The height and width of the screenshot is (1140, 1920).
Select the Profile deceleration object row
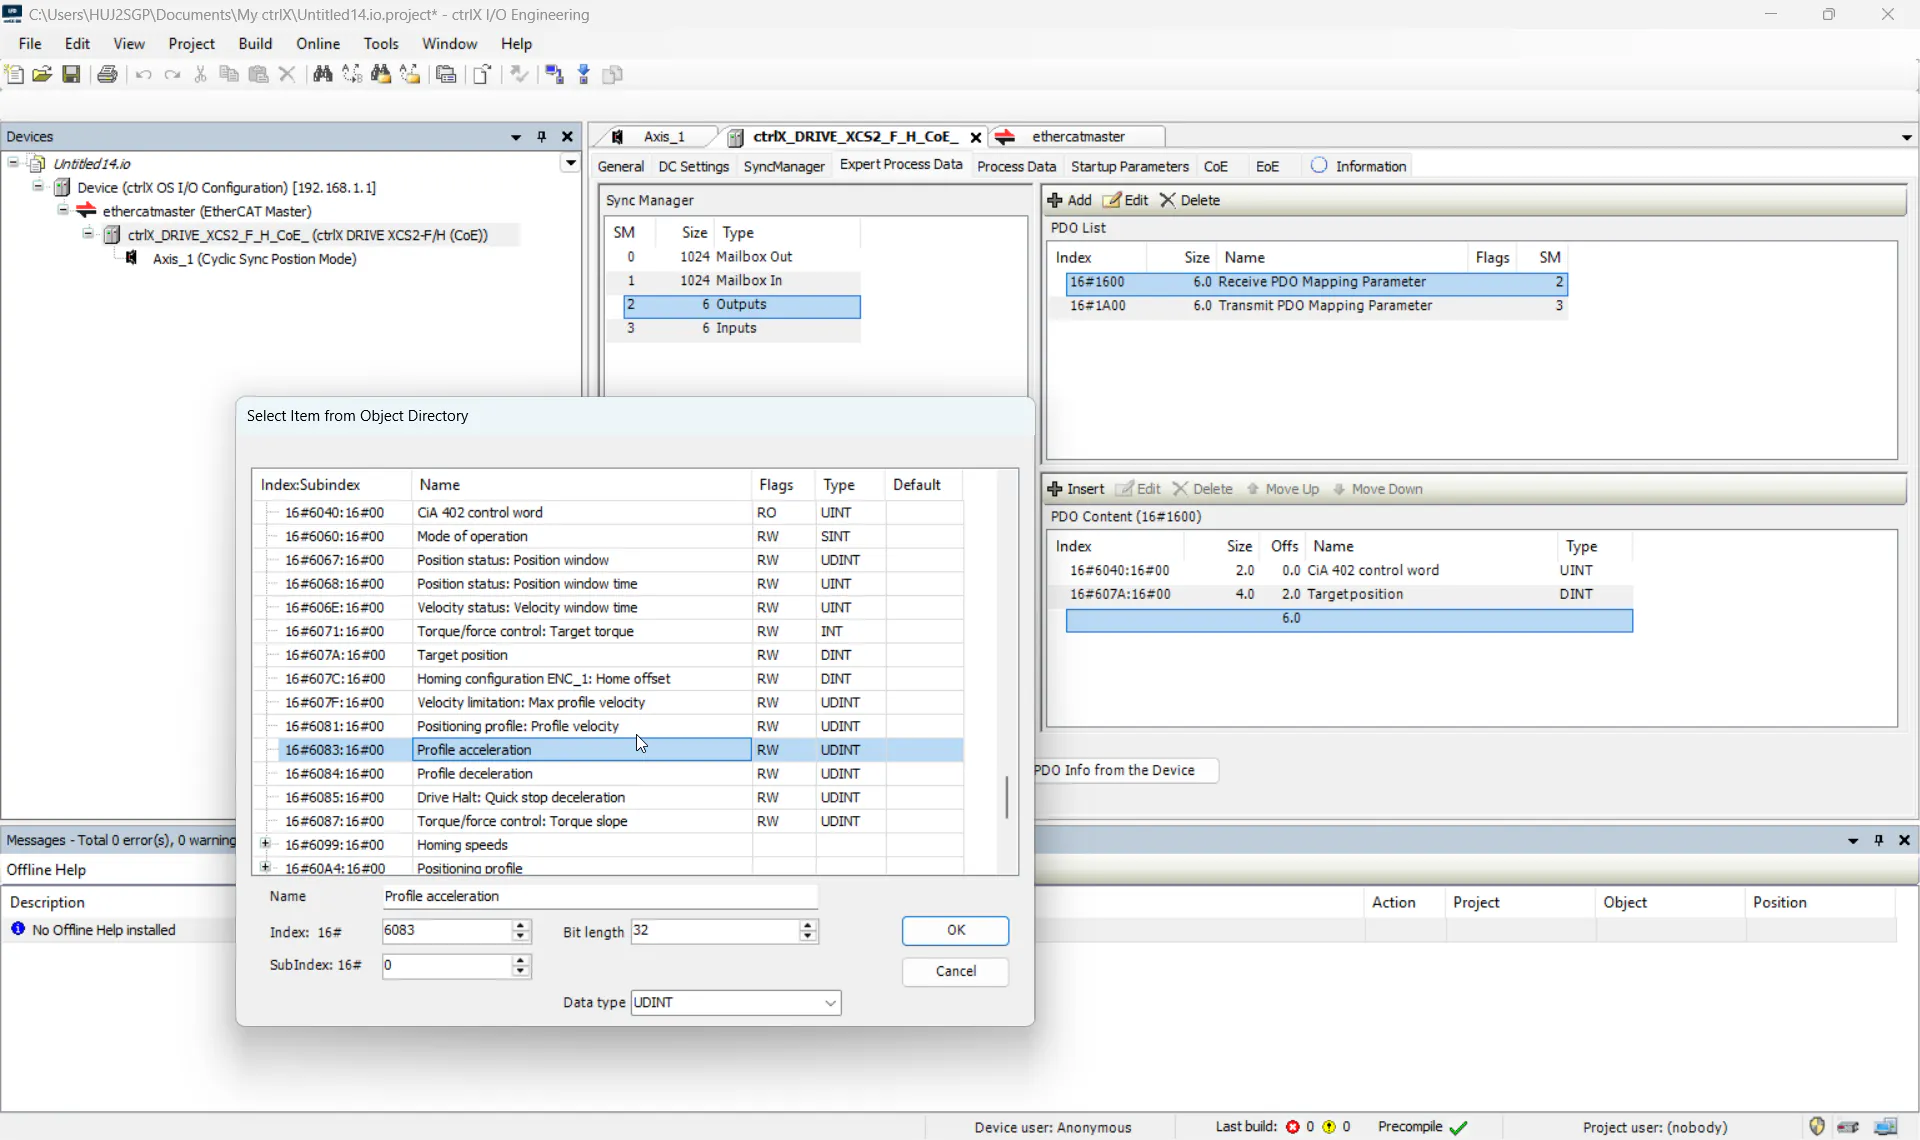[474, 774]
